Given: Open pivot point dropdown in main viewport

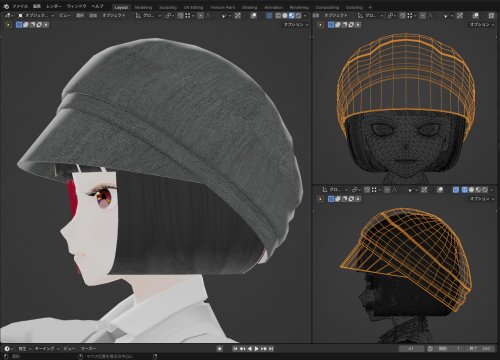Looking at the screenshot, I should pos(170,16).
